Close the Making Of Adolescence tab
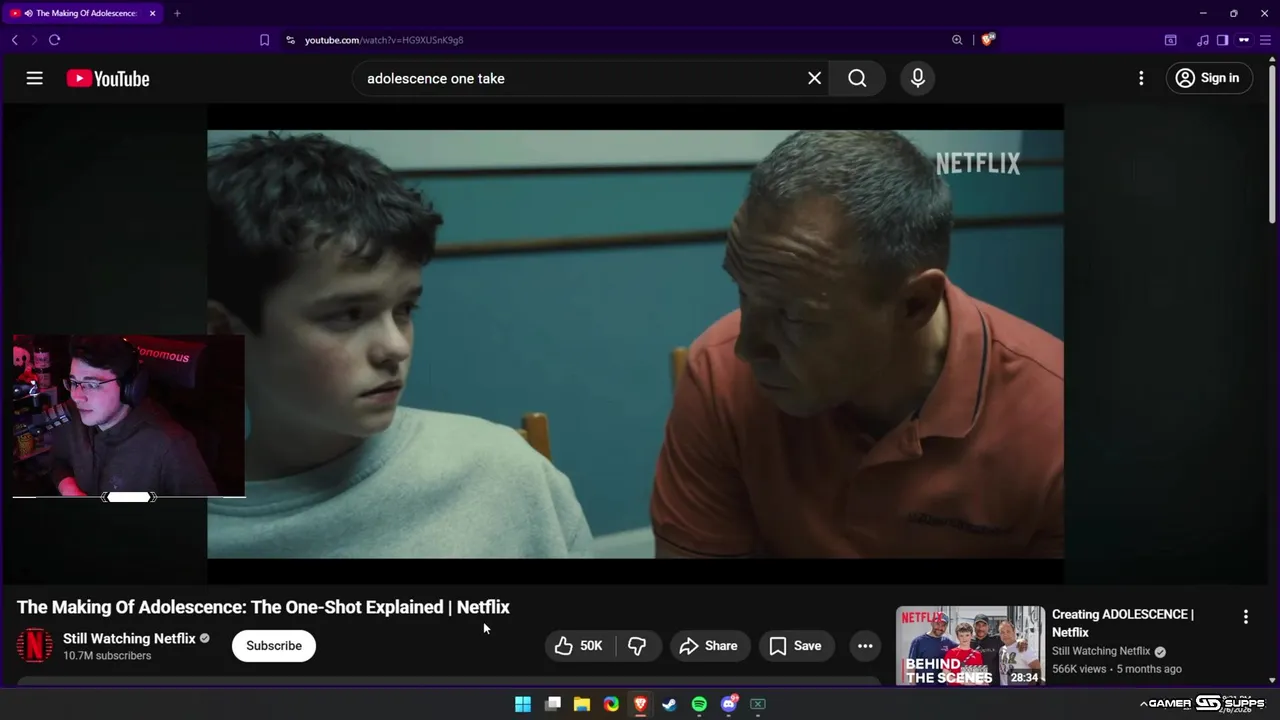Image resolution: width=1280 pixels, height=720 pixels. coord(153,13)
